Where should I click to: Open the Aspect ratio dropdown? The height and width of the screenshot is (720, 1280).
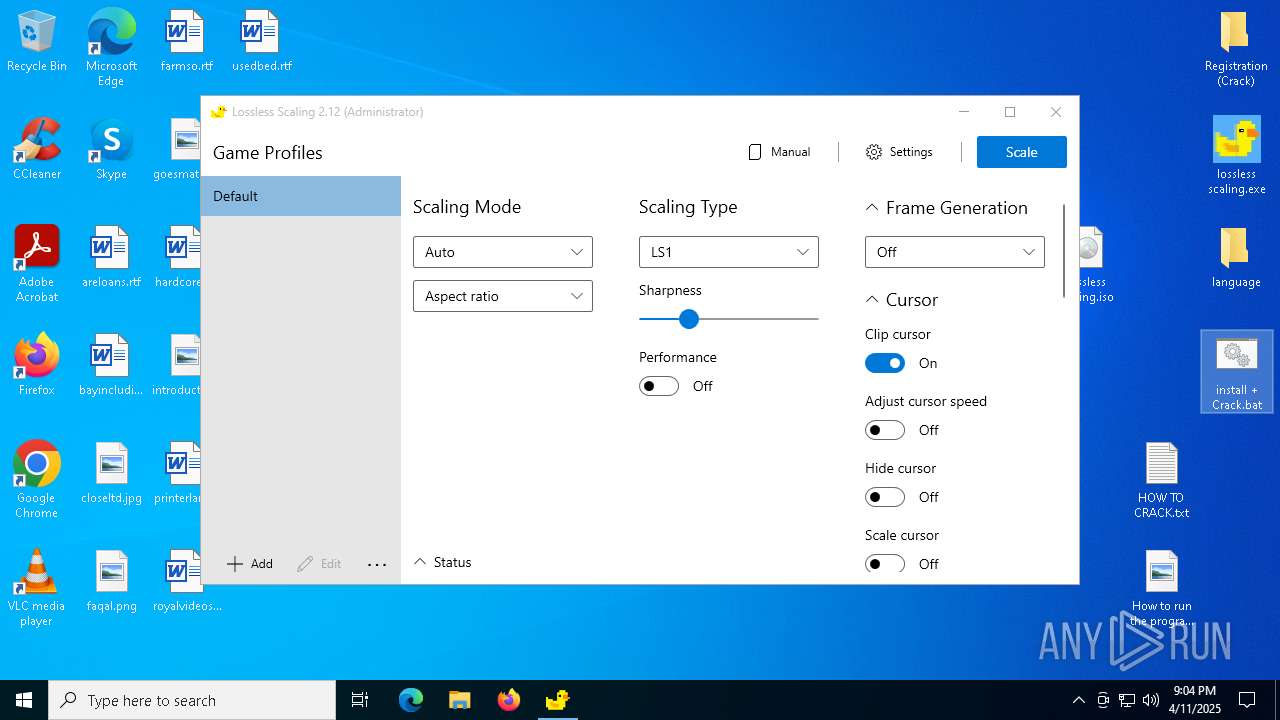coord(503,296)
